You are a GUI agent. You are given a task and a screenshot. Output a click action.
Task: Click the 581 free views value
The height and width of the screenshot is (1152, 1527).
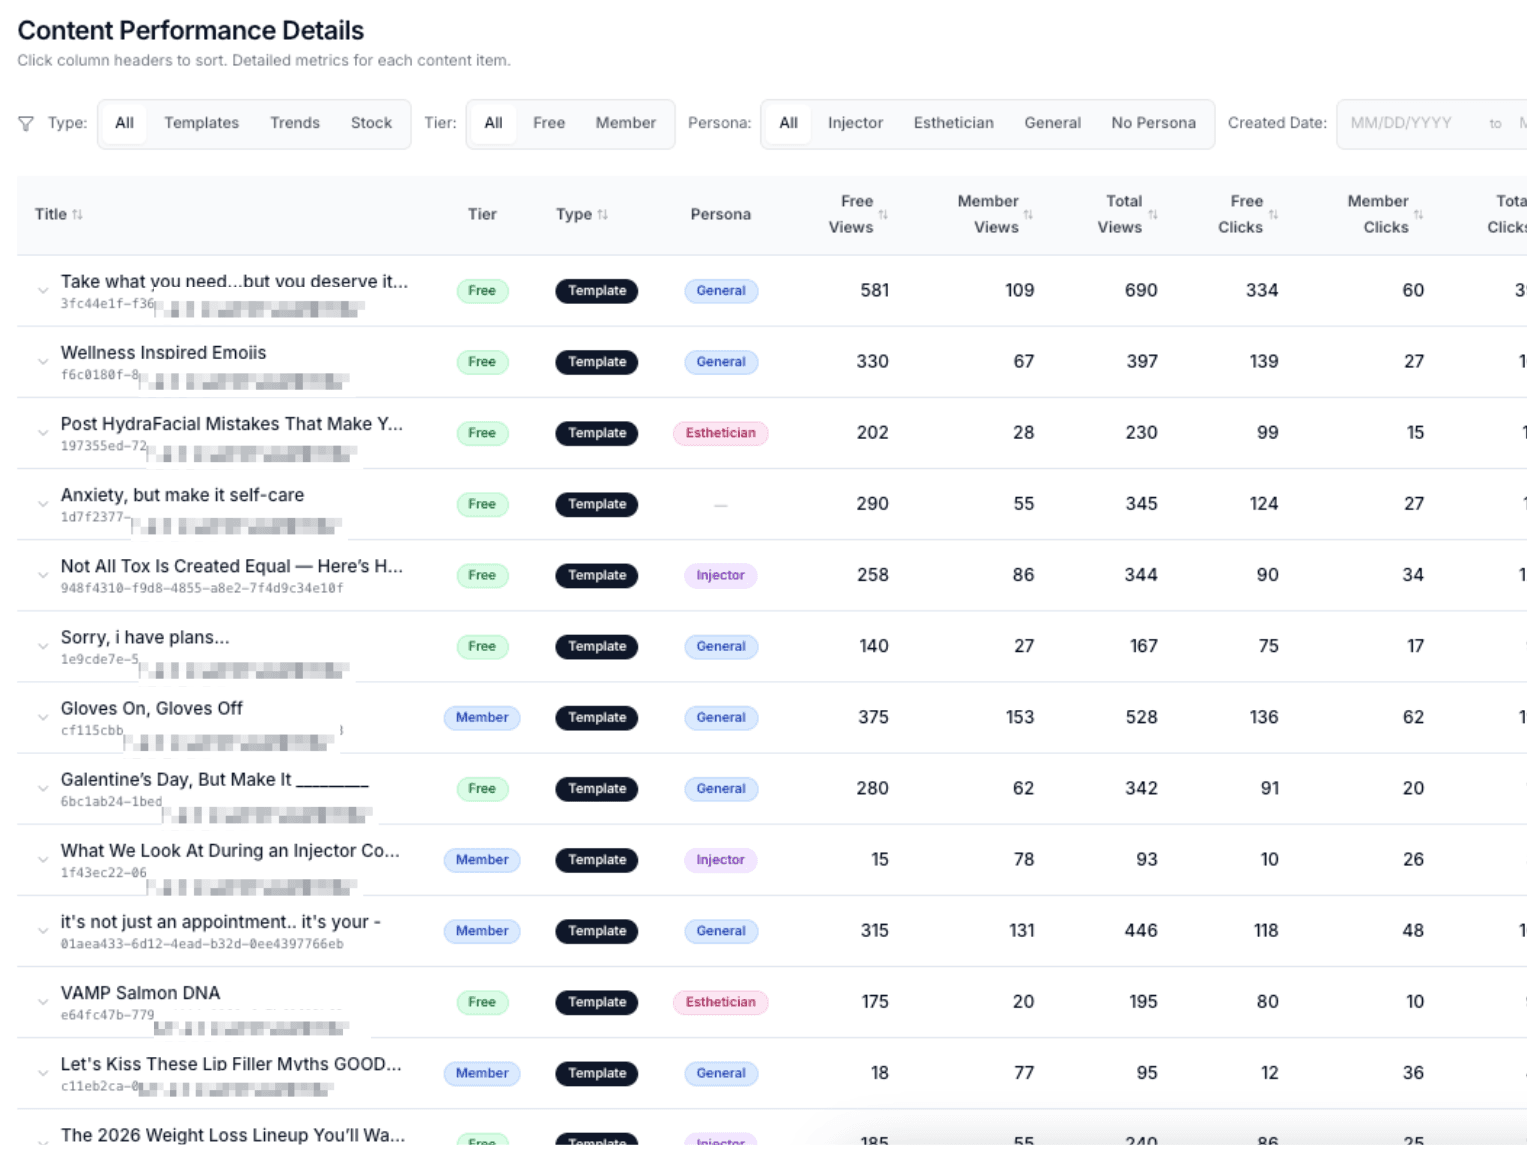(x=874, y=290)
